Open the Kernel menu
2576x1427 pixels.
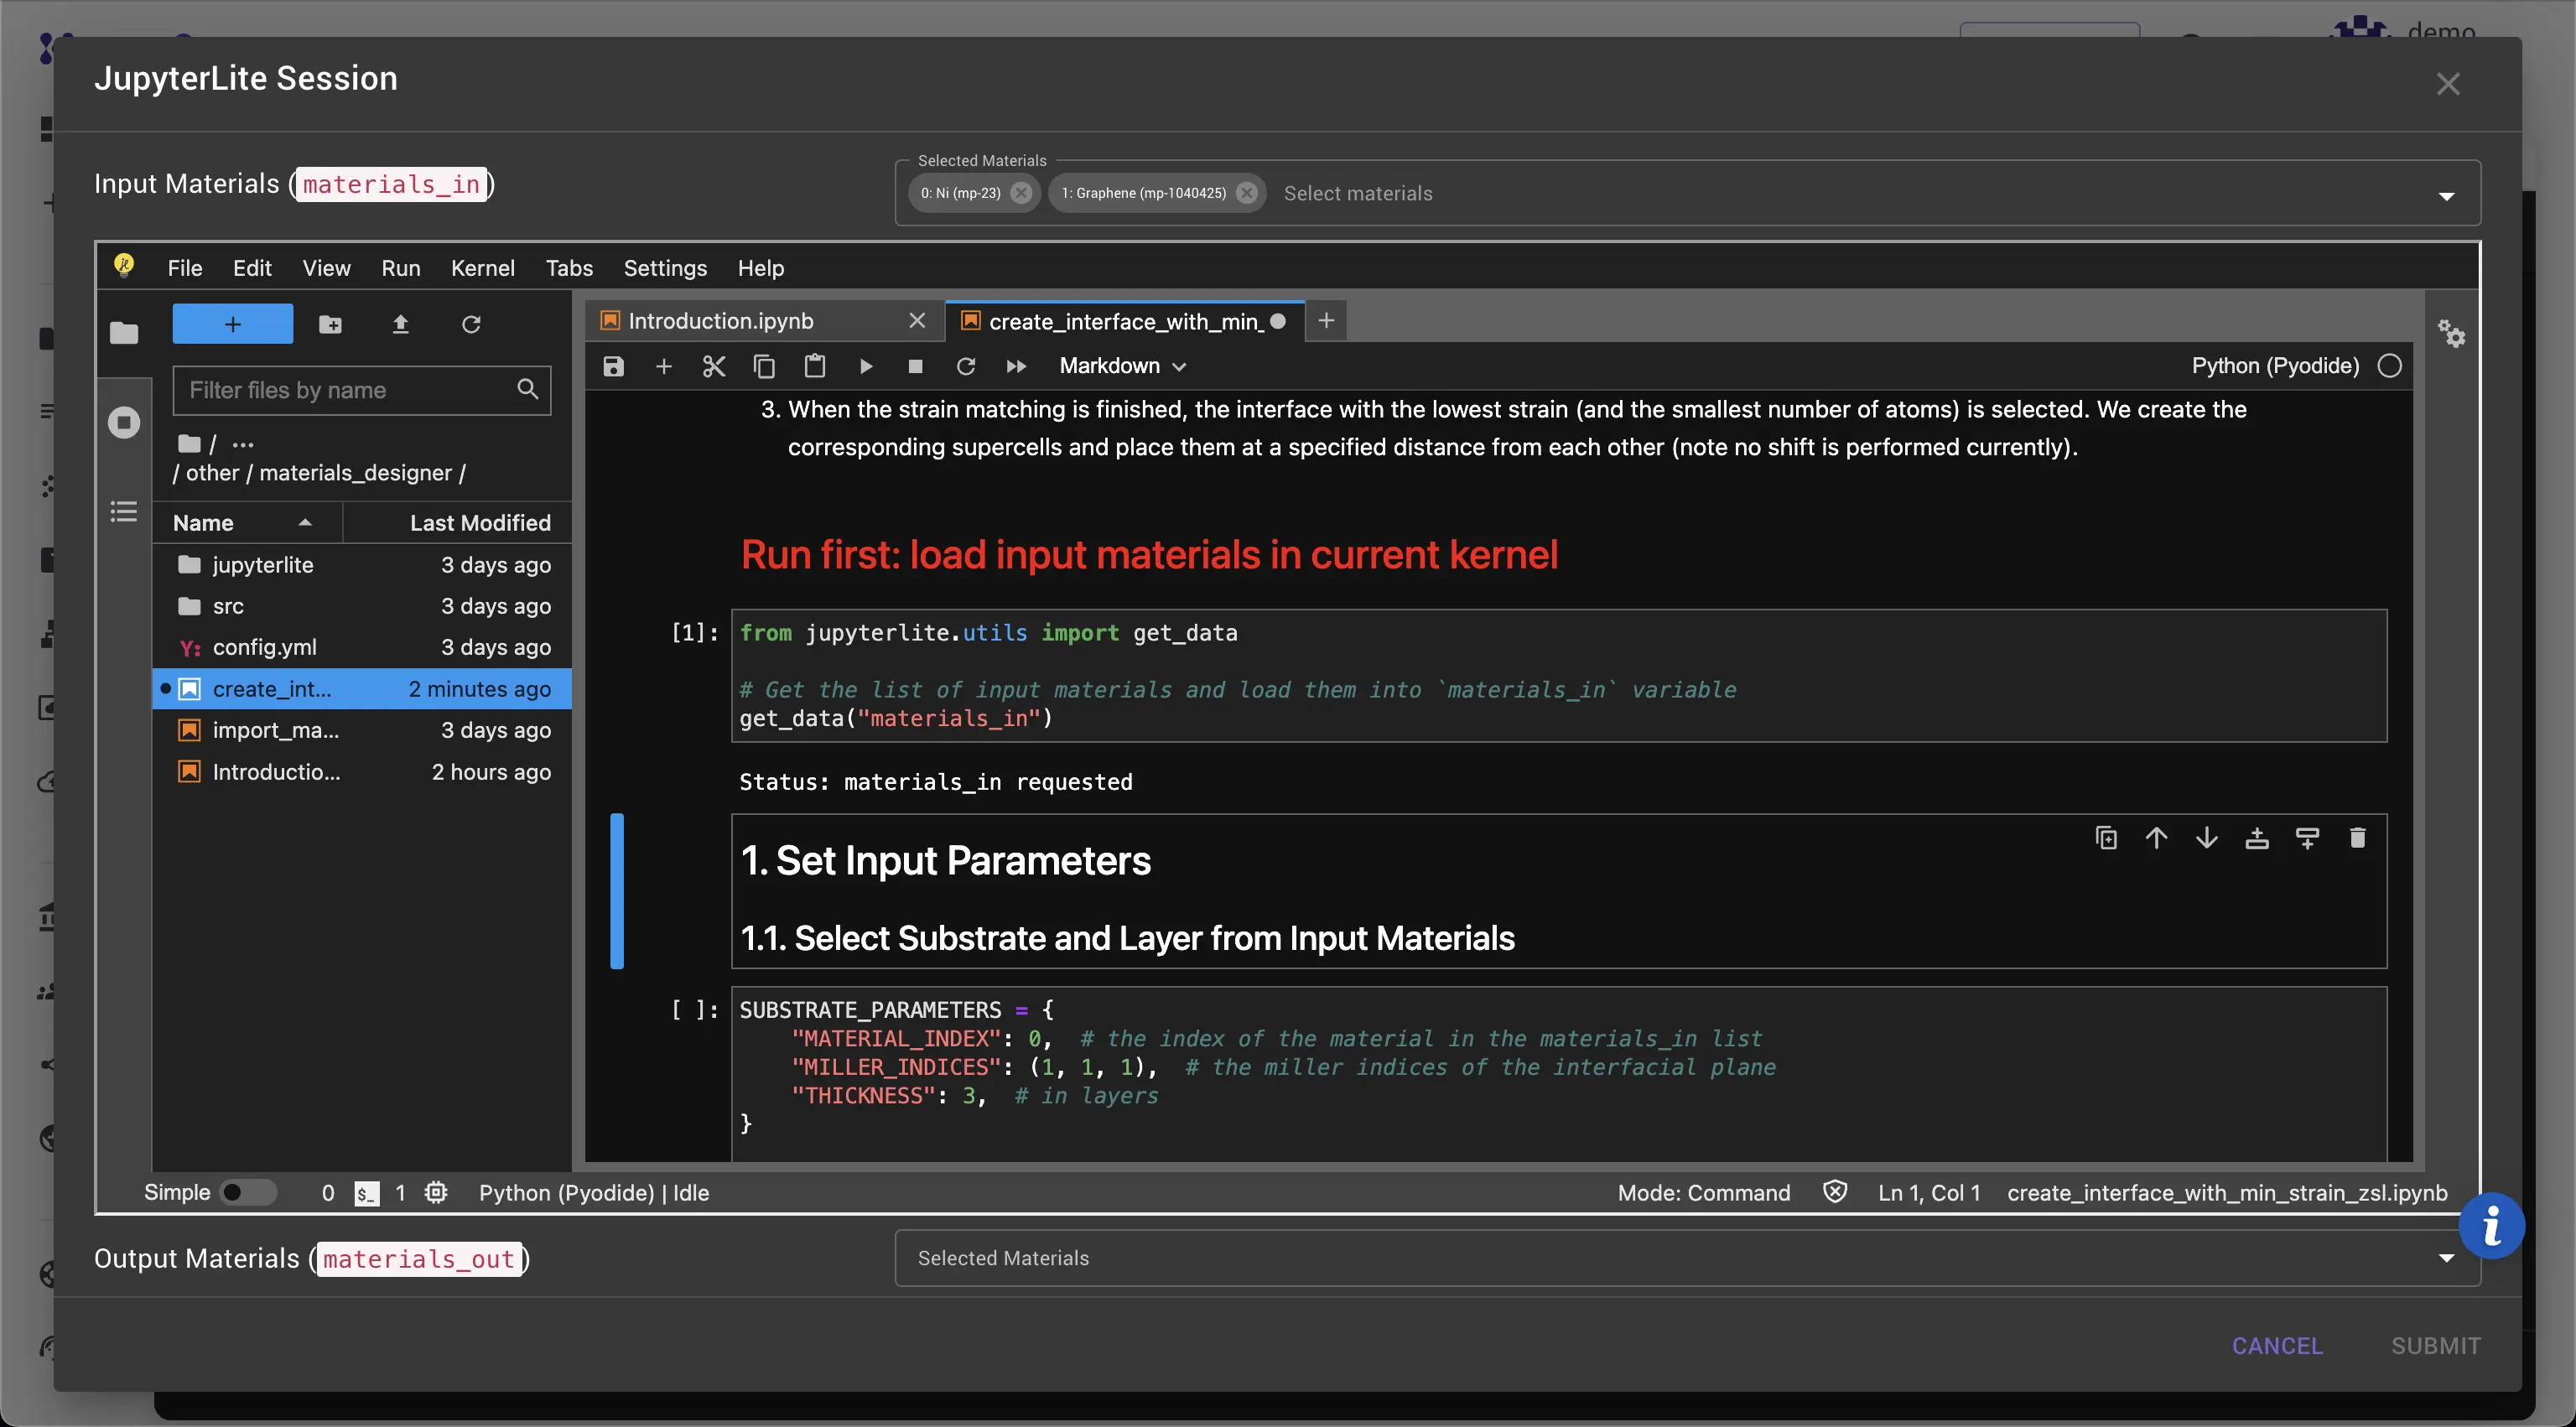click(x=482, y=268)
